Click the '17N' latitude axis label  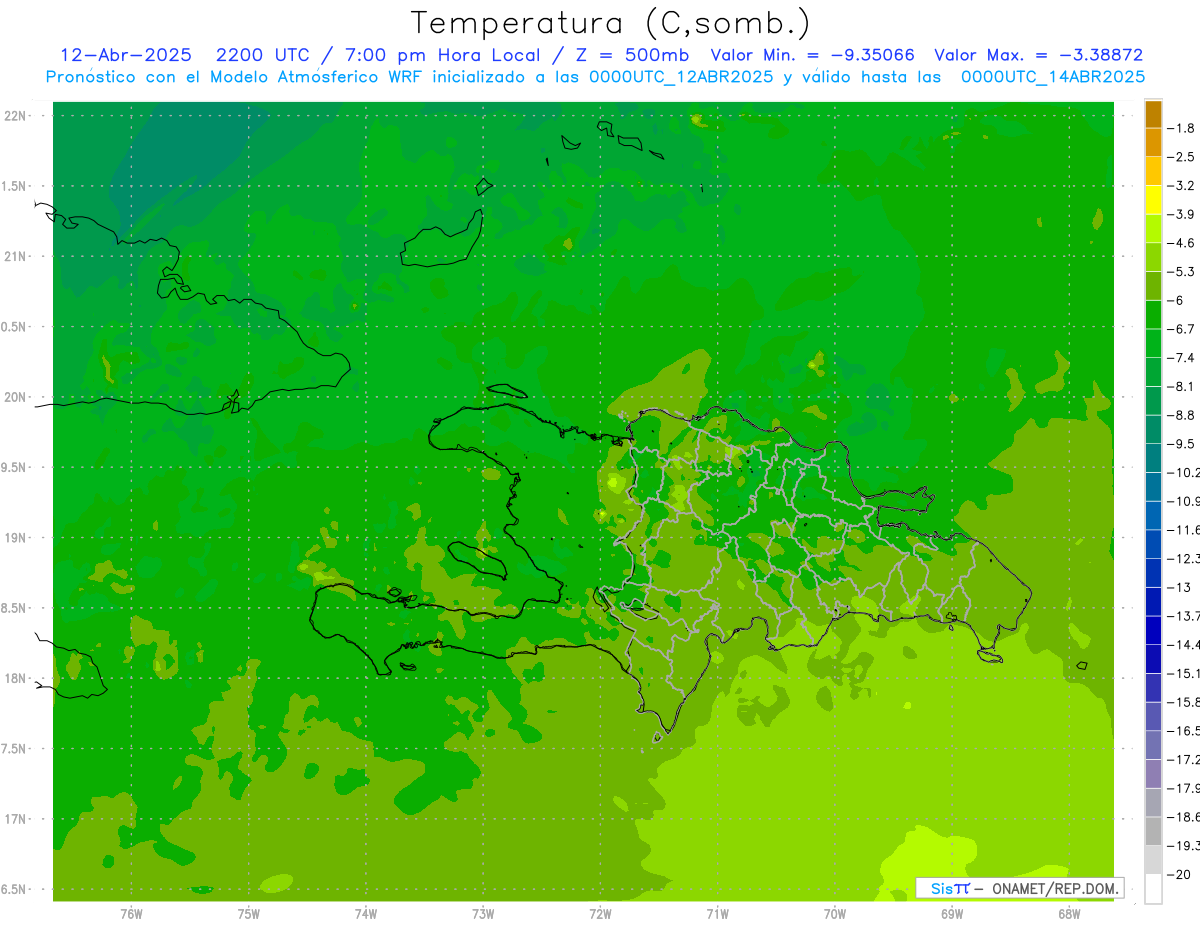[x=14, y=819]
